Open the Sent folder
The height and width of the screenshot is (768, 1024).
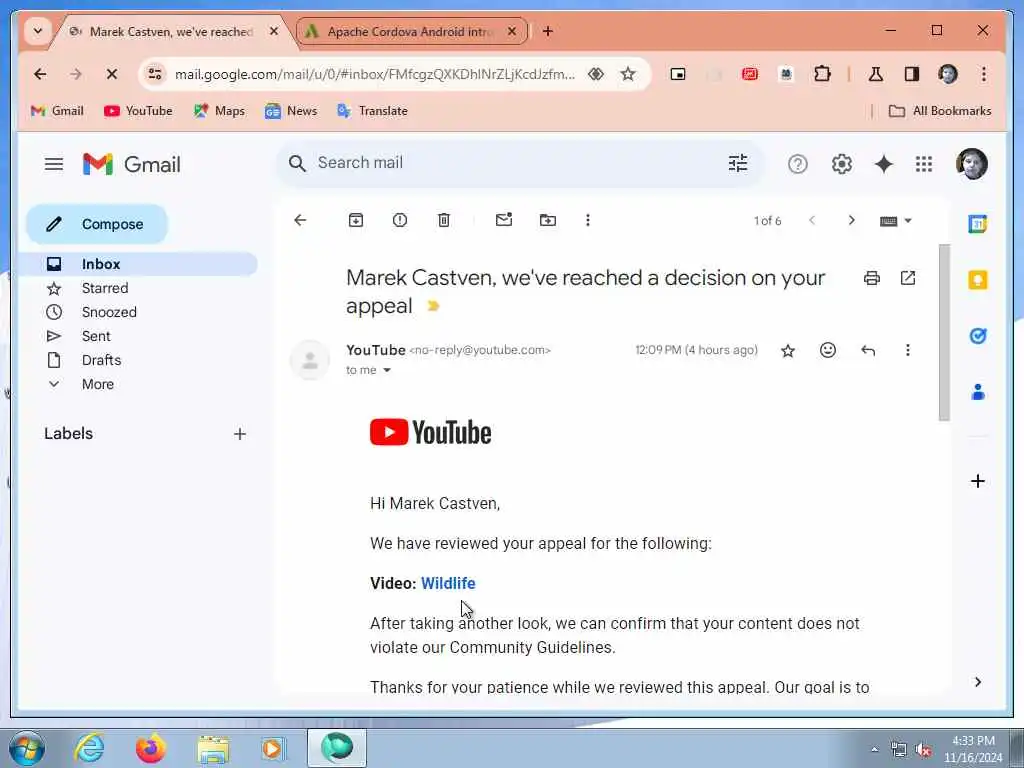(96, 336)
